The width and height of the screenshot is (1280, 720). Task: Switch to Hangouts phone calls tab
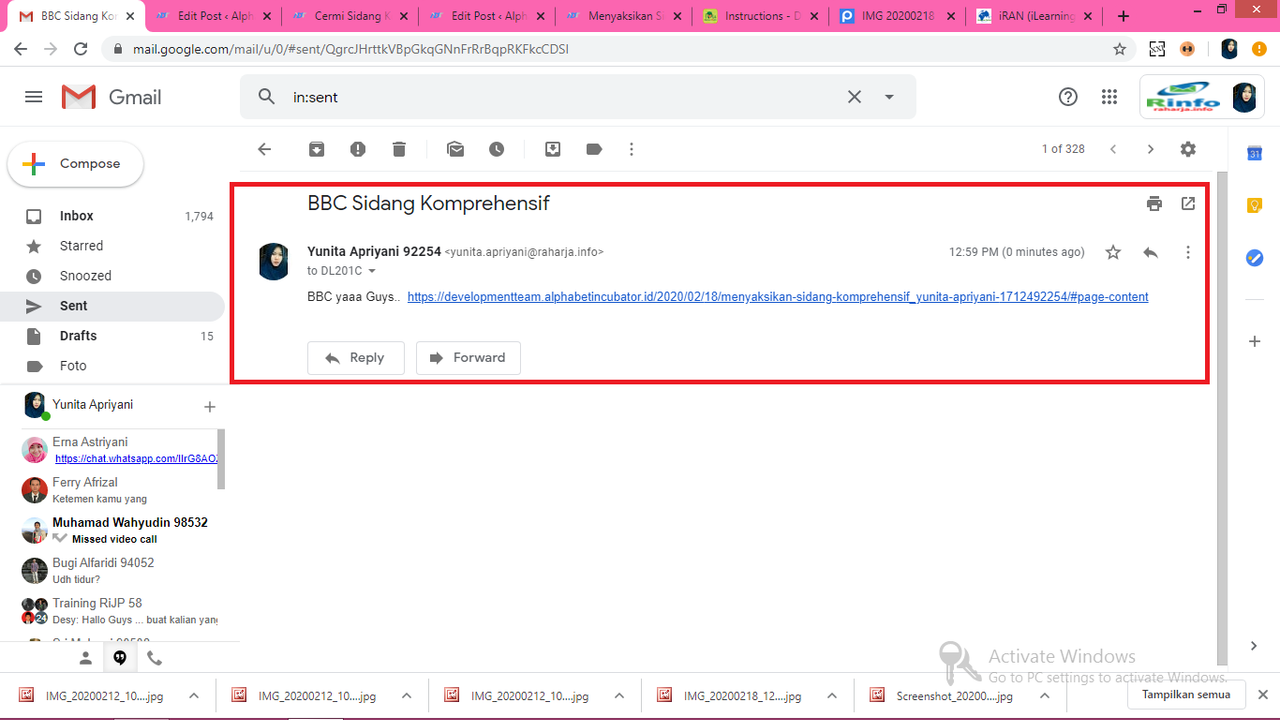154,658
